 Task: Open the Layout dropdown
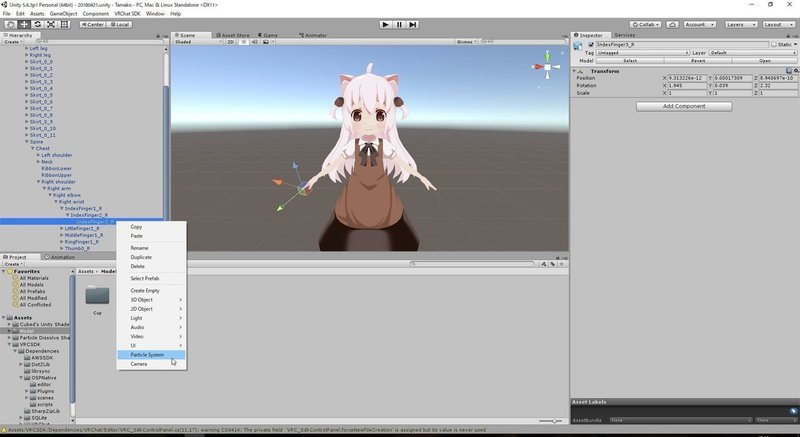coord(779,24)
